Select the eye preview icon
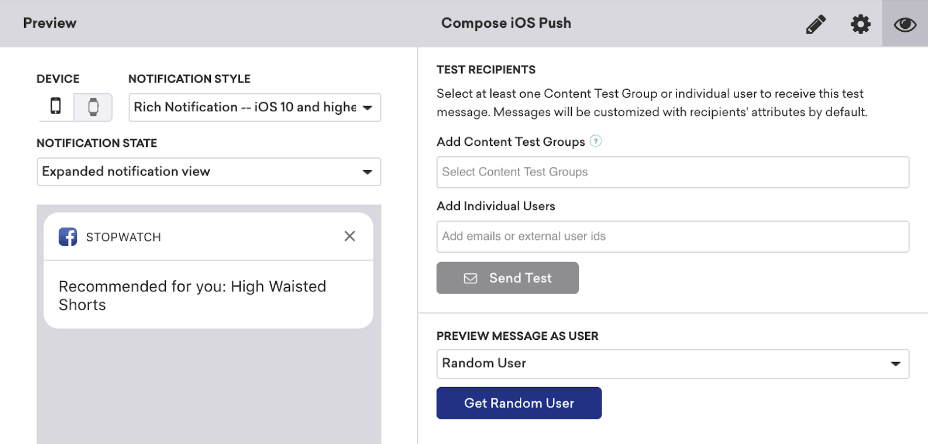Screen dimensions: 928x444 905,24
